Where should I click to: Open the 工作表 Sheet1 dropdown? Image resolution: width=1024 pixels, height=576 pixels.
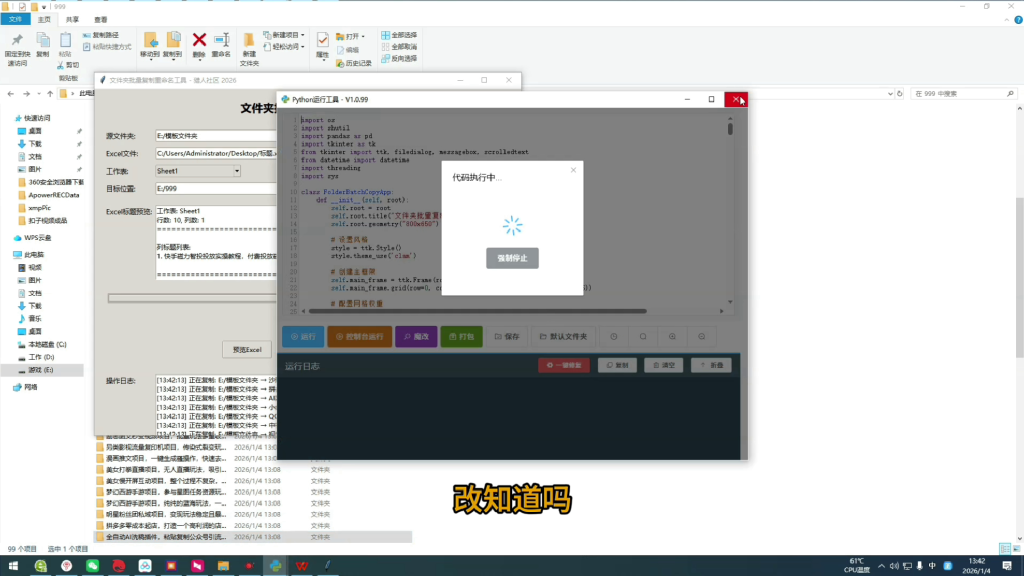198,171
